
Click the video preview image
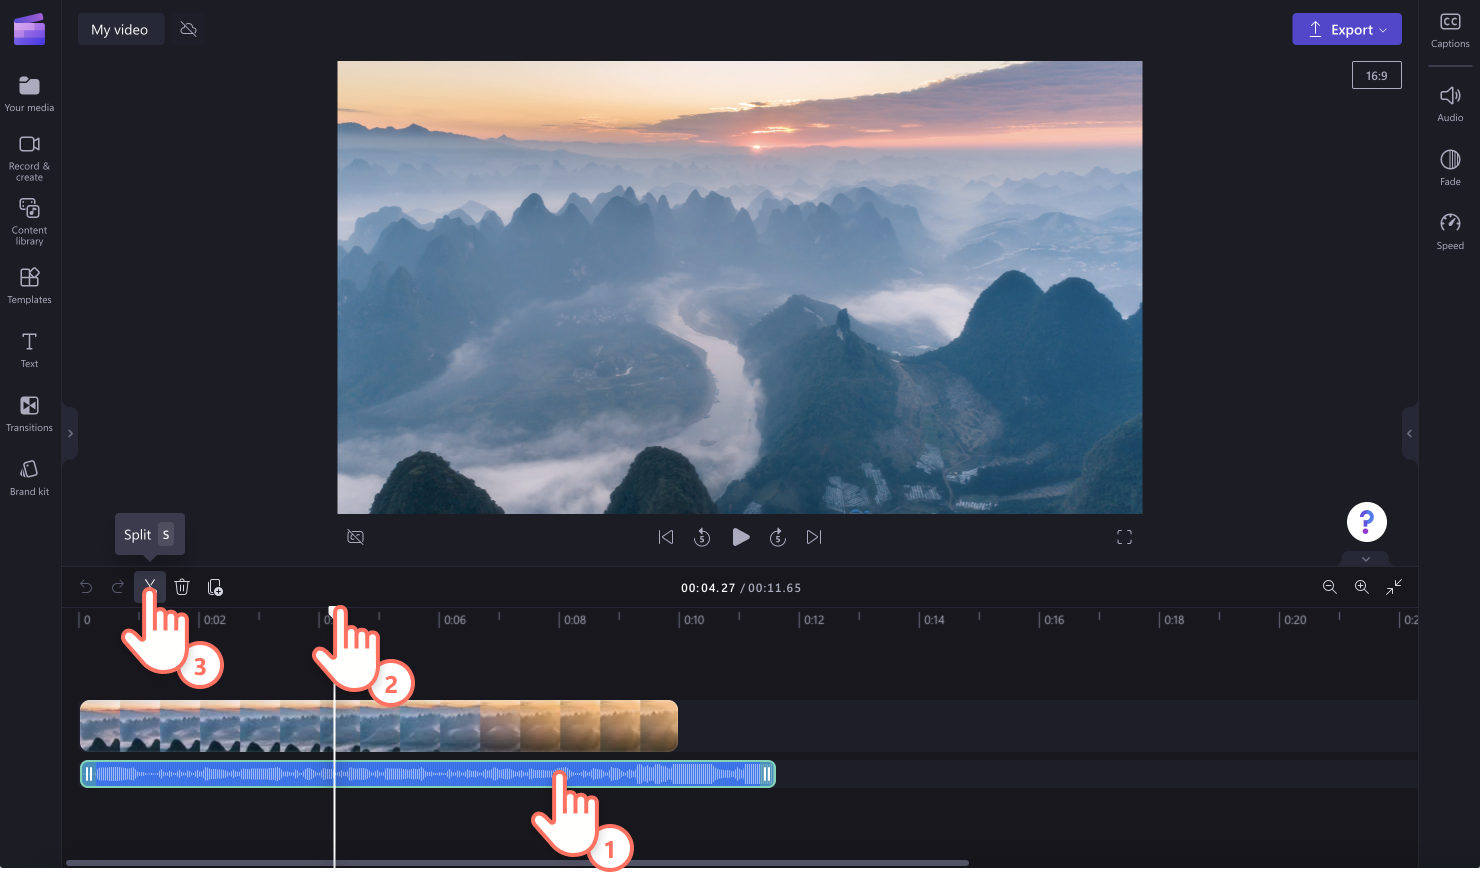tap(740, 287)
